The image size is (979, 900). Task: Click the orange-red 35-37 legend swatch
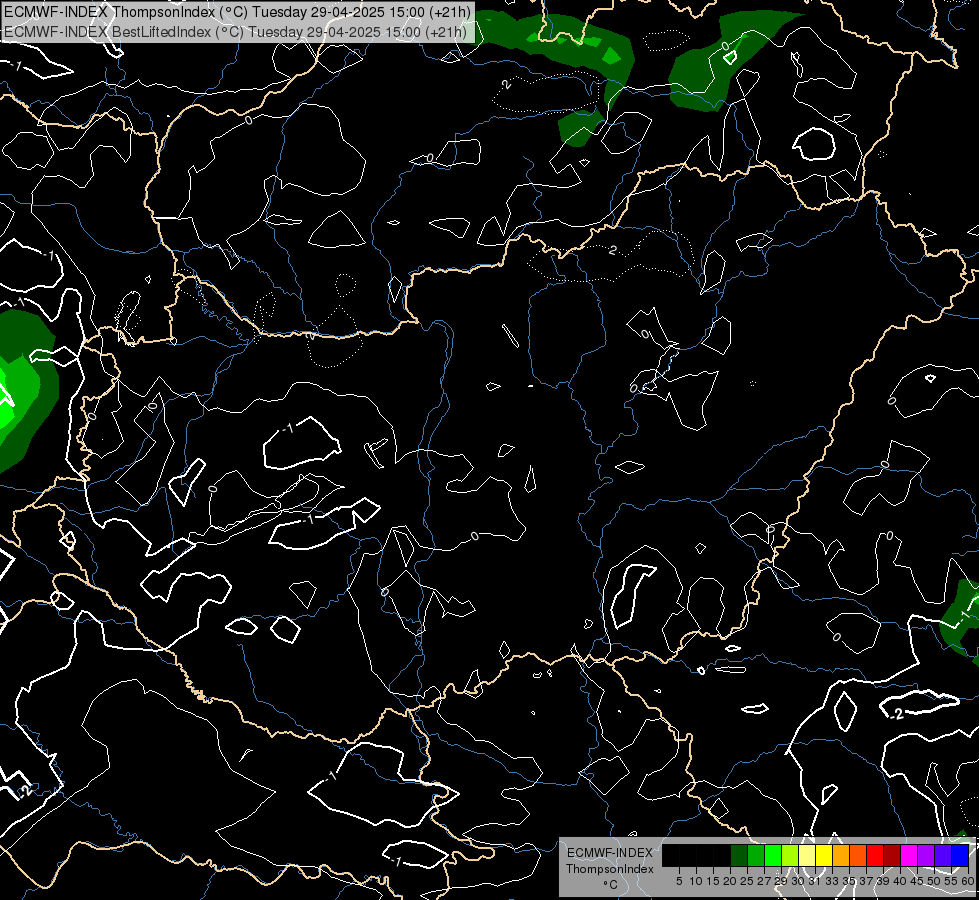tap(858, 855)
